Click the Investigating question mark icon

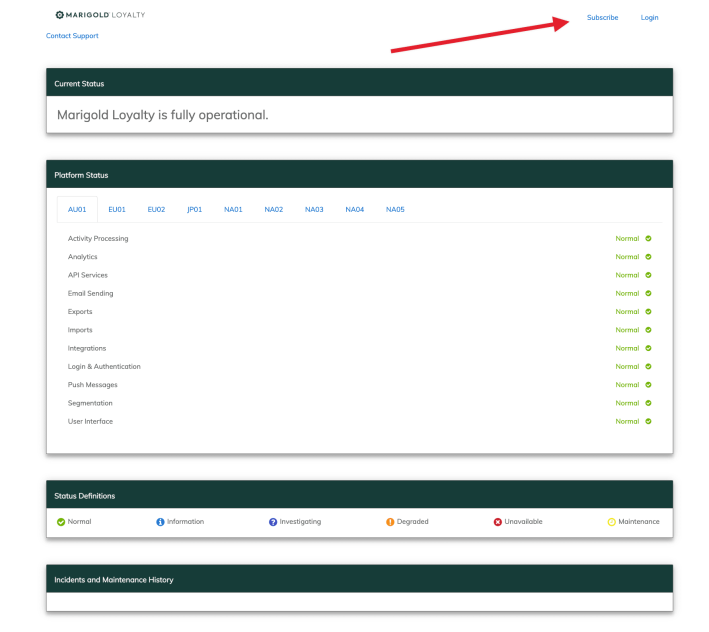point(273,522)
